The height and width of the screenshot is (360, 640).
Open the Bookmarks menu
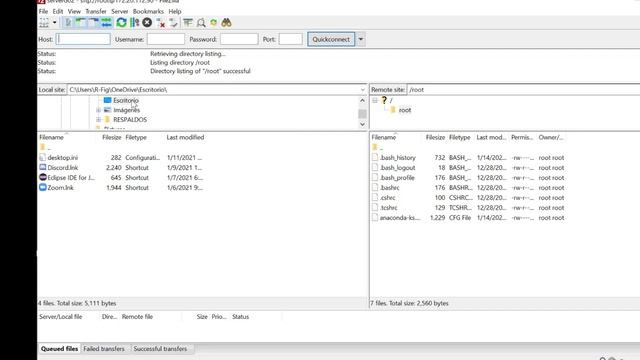[x=148, y=11]
